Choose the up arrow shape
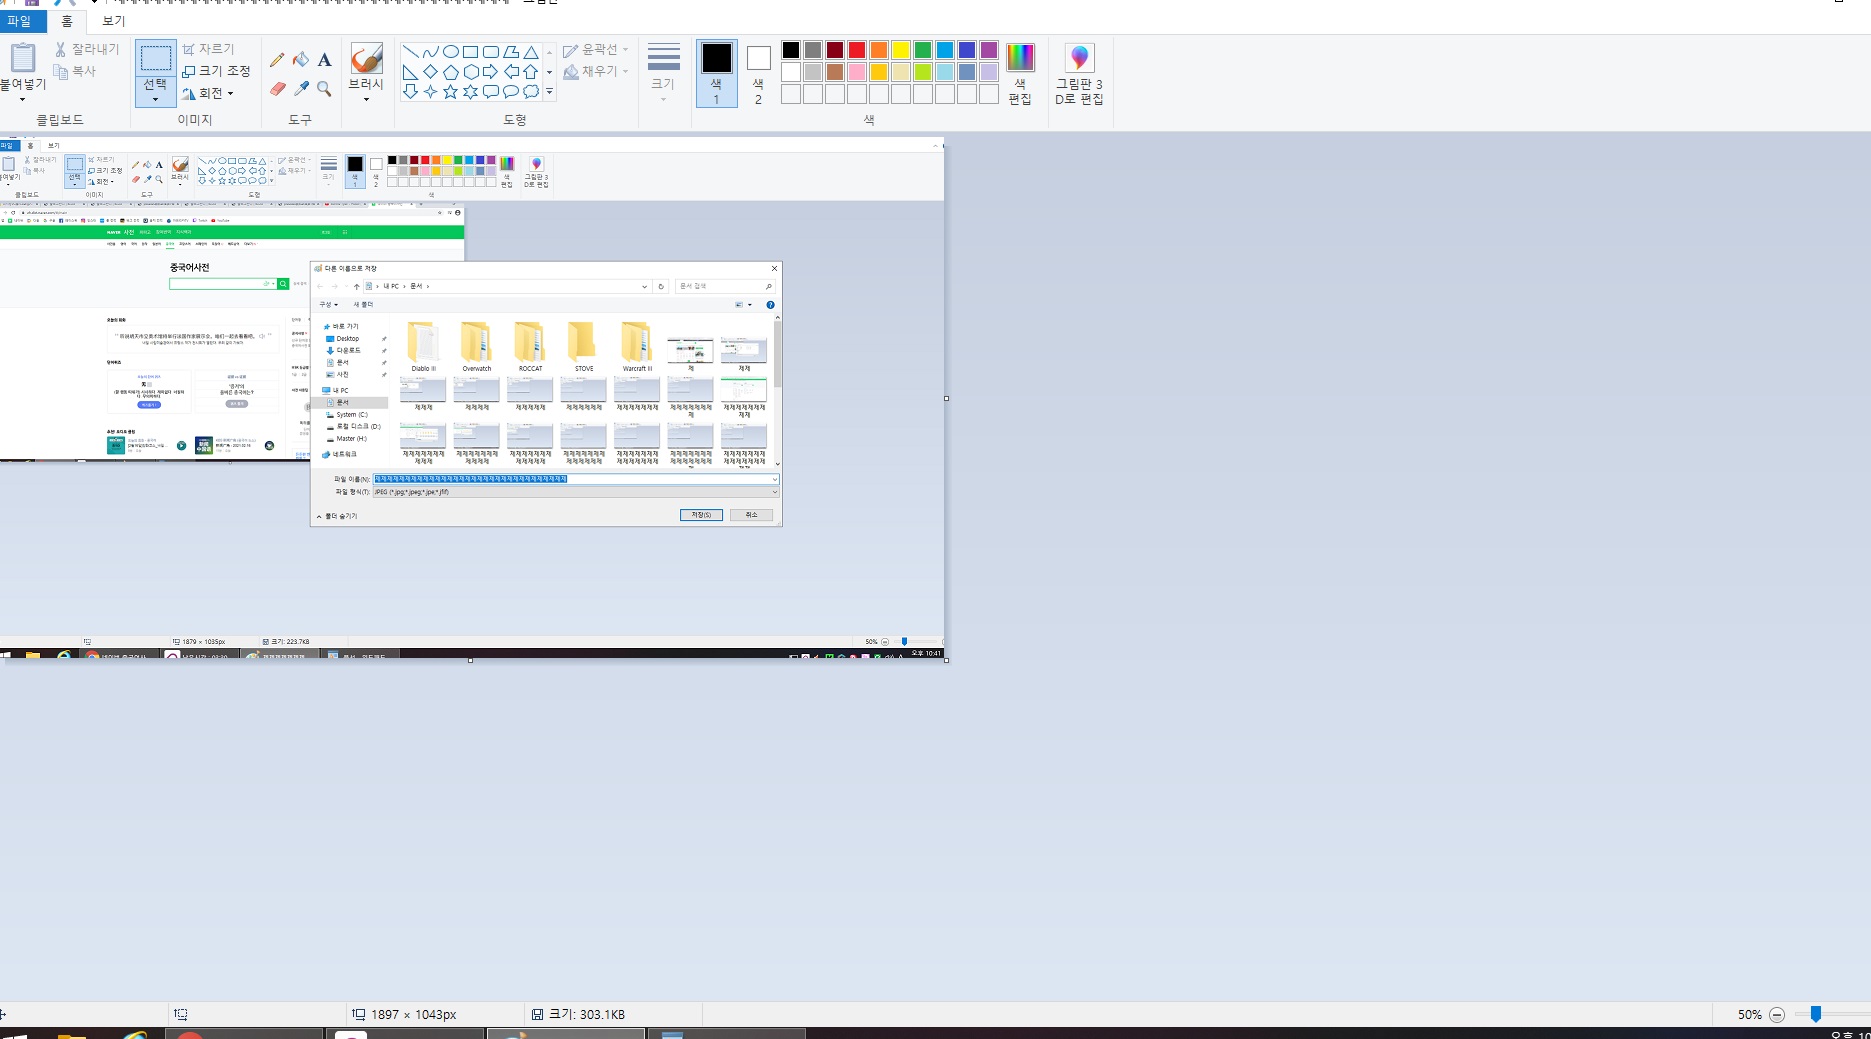The width and height of the screenshot is (1871, 1039). pos(531,72)
